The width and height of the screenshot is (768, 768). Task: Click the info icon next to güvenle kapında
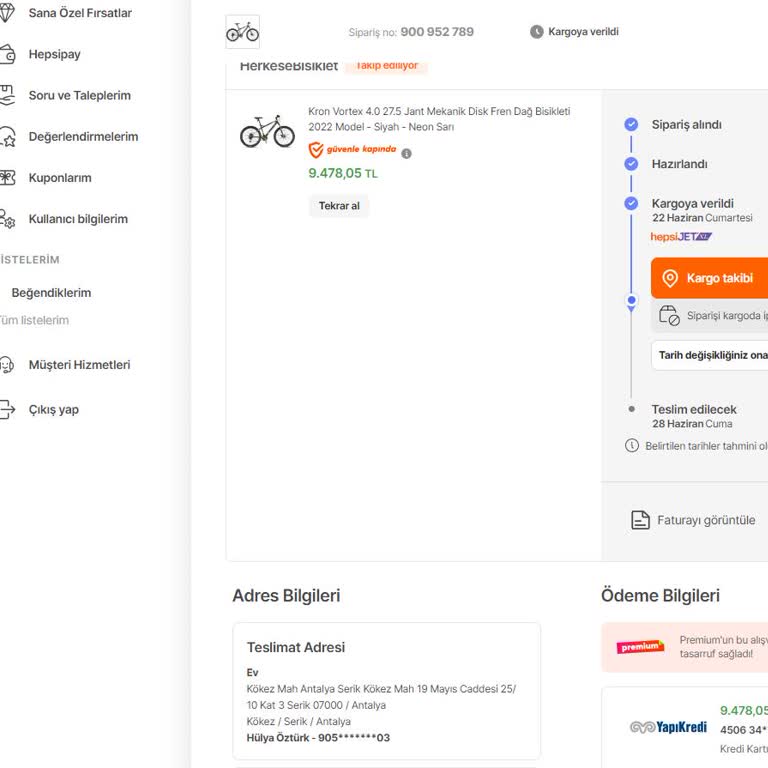click(x=406, y=153)
